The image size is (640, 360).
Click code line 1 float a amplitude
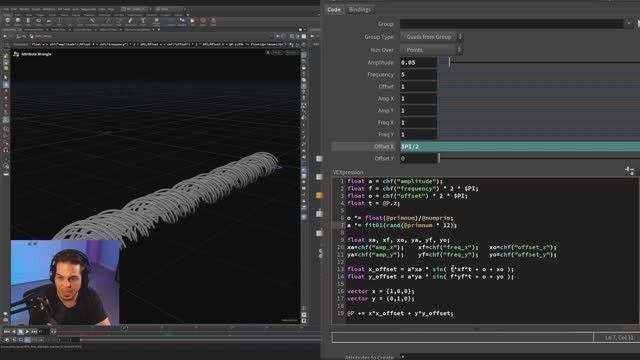395,181
